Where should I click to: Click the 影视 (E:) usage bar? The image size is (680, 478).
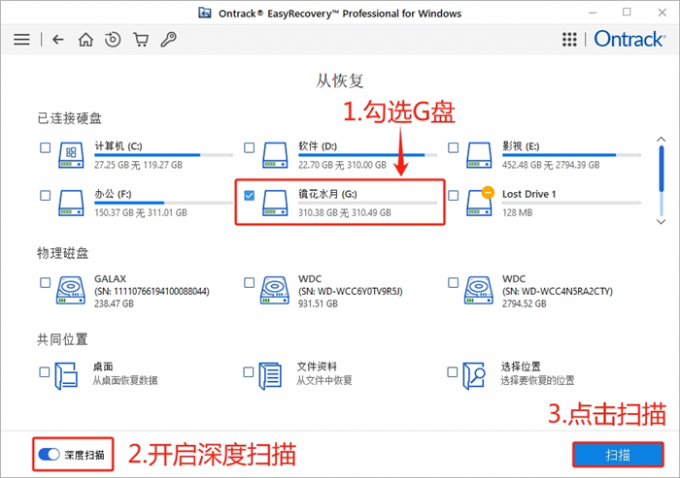click(x=571, y=155)
